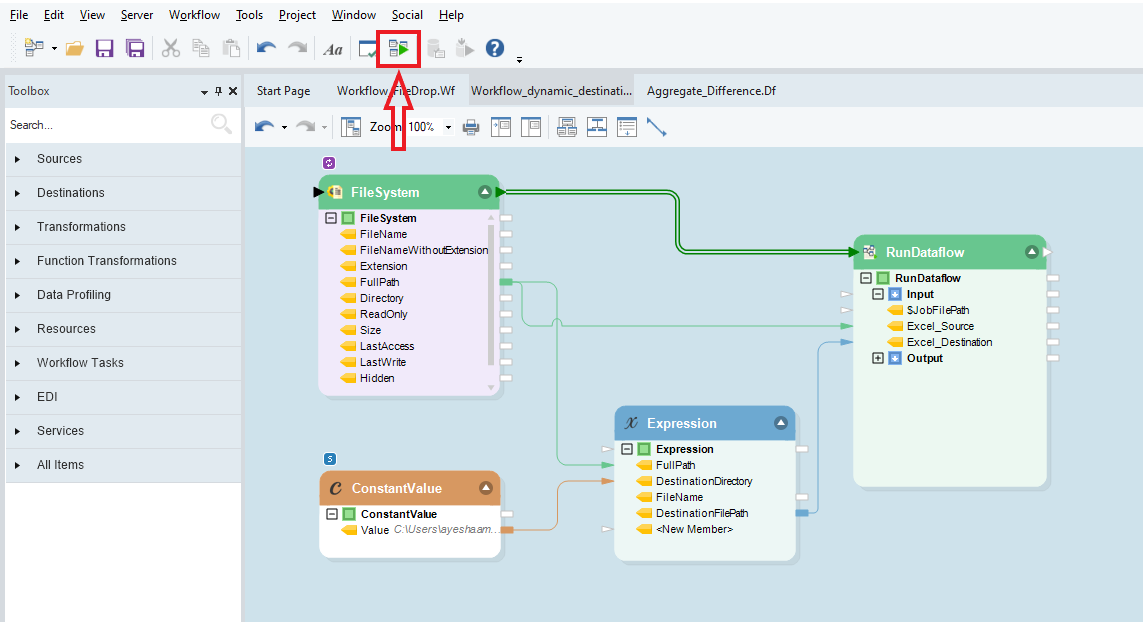
Task: Click the Save All toolbar icon
Action: point(135,48)
